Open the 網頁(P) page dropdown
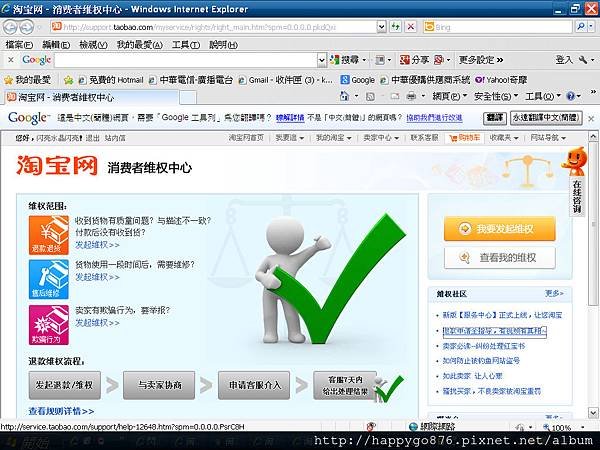Screen dimensions: 600x450 (450, 96)
